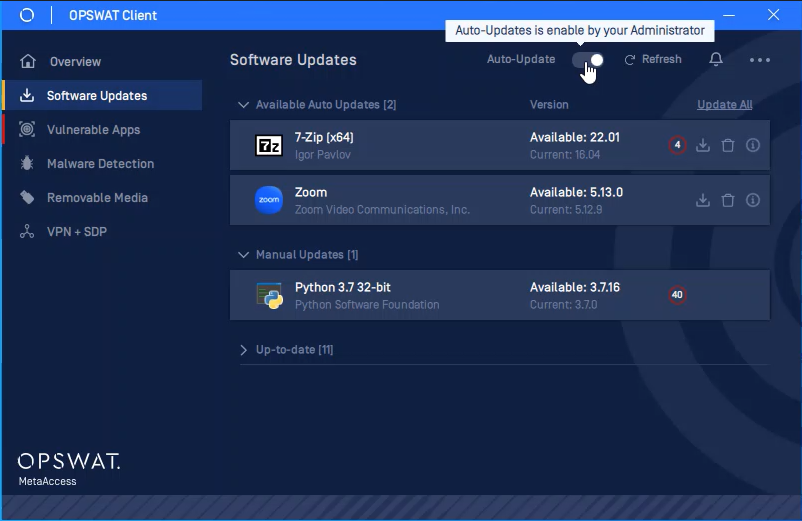This screenshot has height=521, width=802.
Task: Click the Vulnerable Apps target icon
Action: click(27, 129)
